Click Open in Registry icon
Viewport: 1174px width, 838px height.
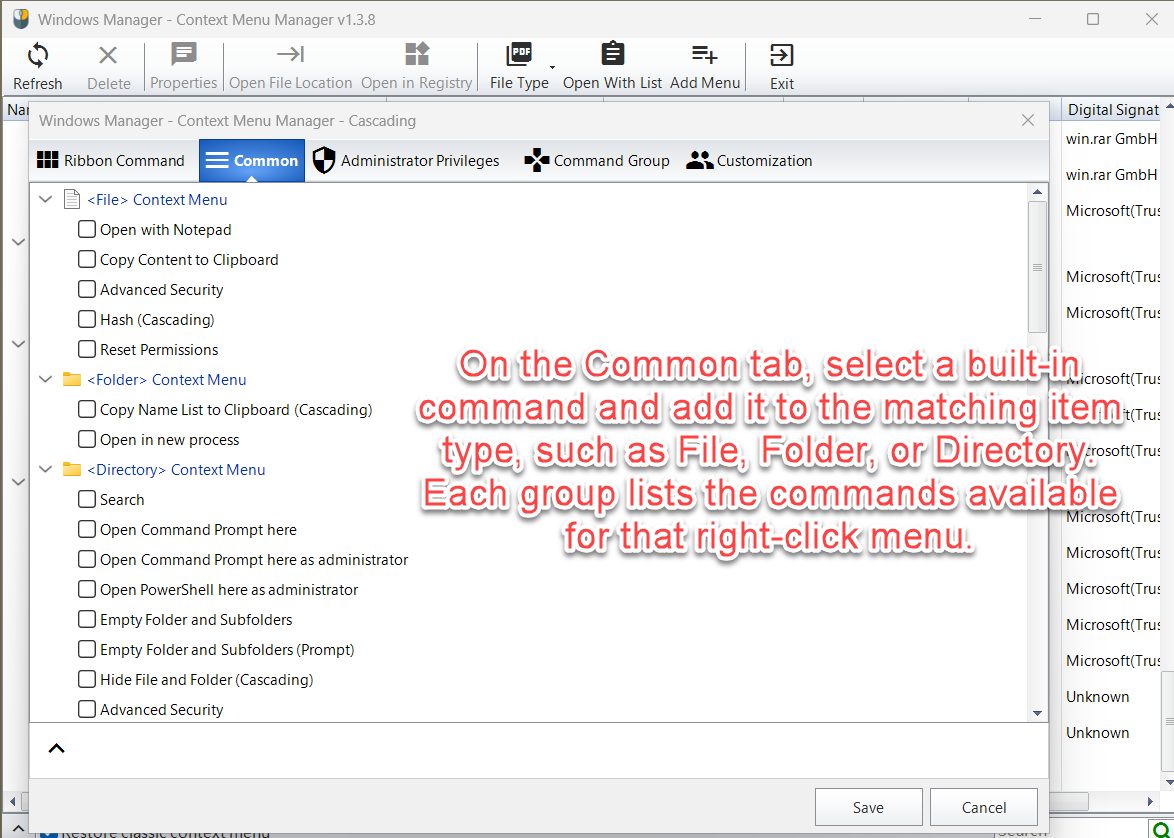pos(416,55)
